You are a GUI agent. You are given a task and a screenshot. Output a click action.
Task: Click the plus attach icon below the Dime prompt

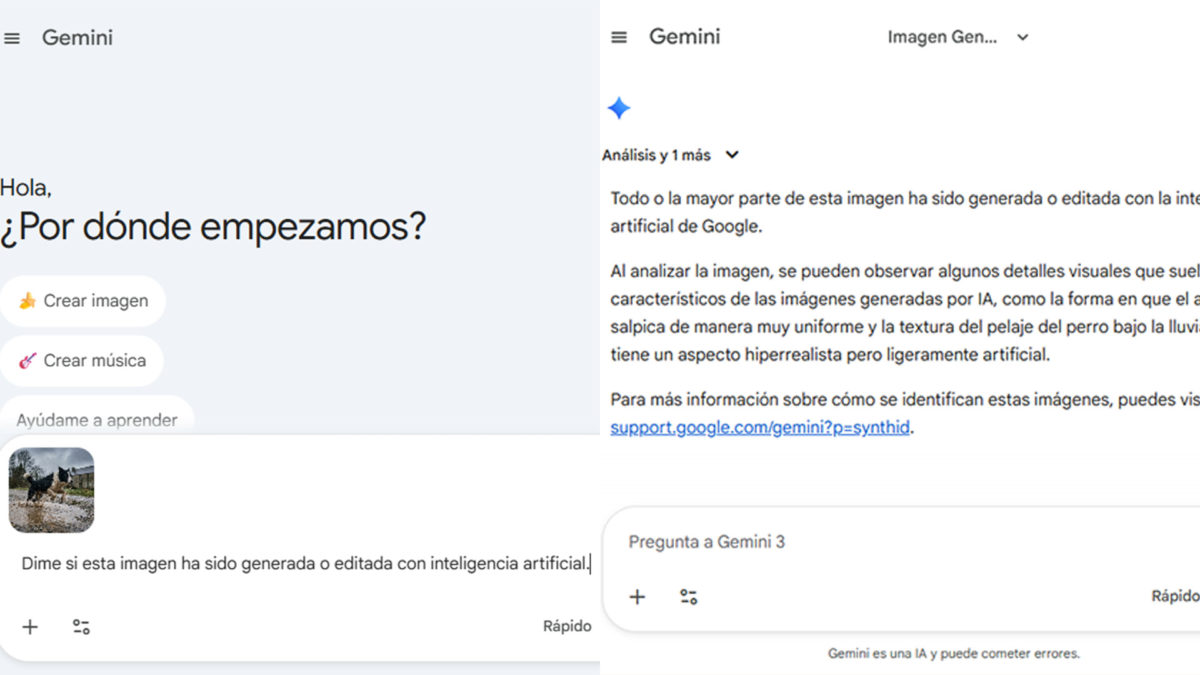30,627
